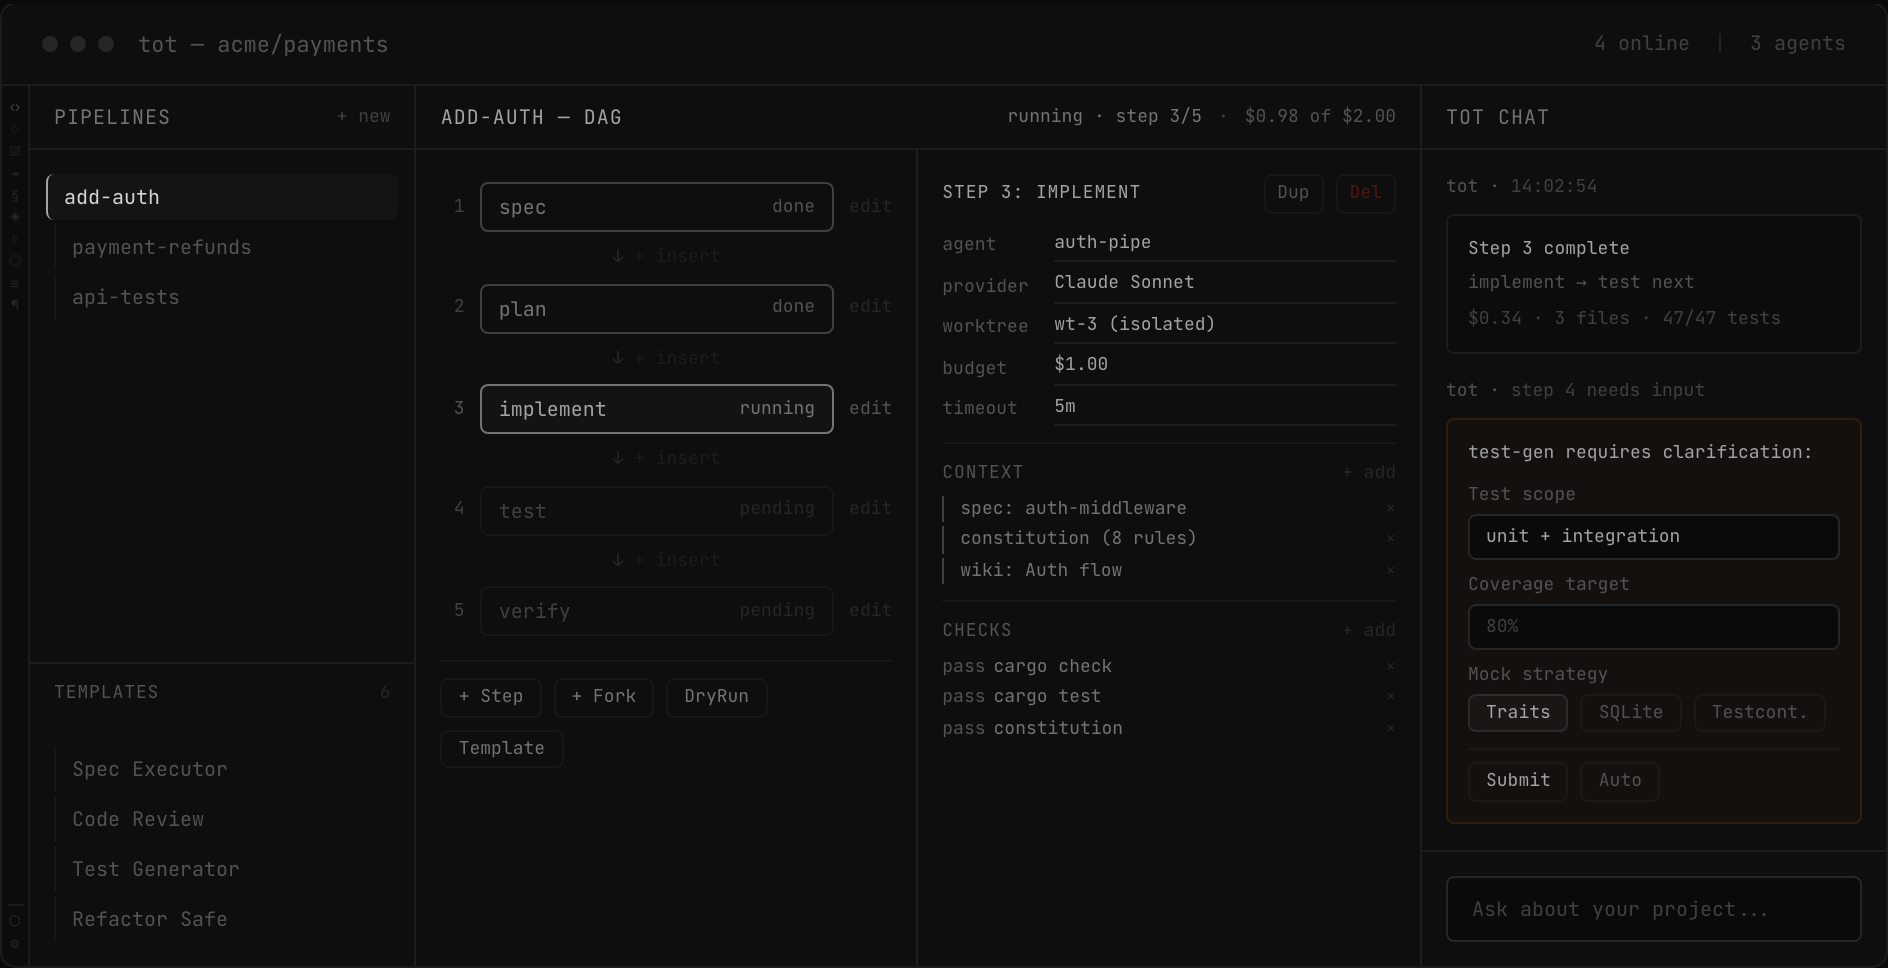
Task: Click the play triangle icon in left rail
Action: pos(15,240)
